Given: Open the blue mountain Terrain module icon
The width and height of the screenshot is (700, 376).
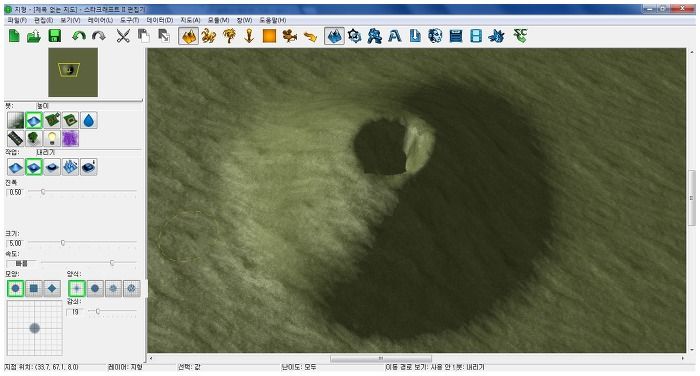Looking at the screenshot, I should click(x=334, y=36).
